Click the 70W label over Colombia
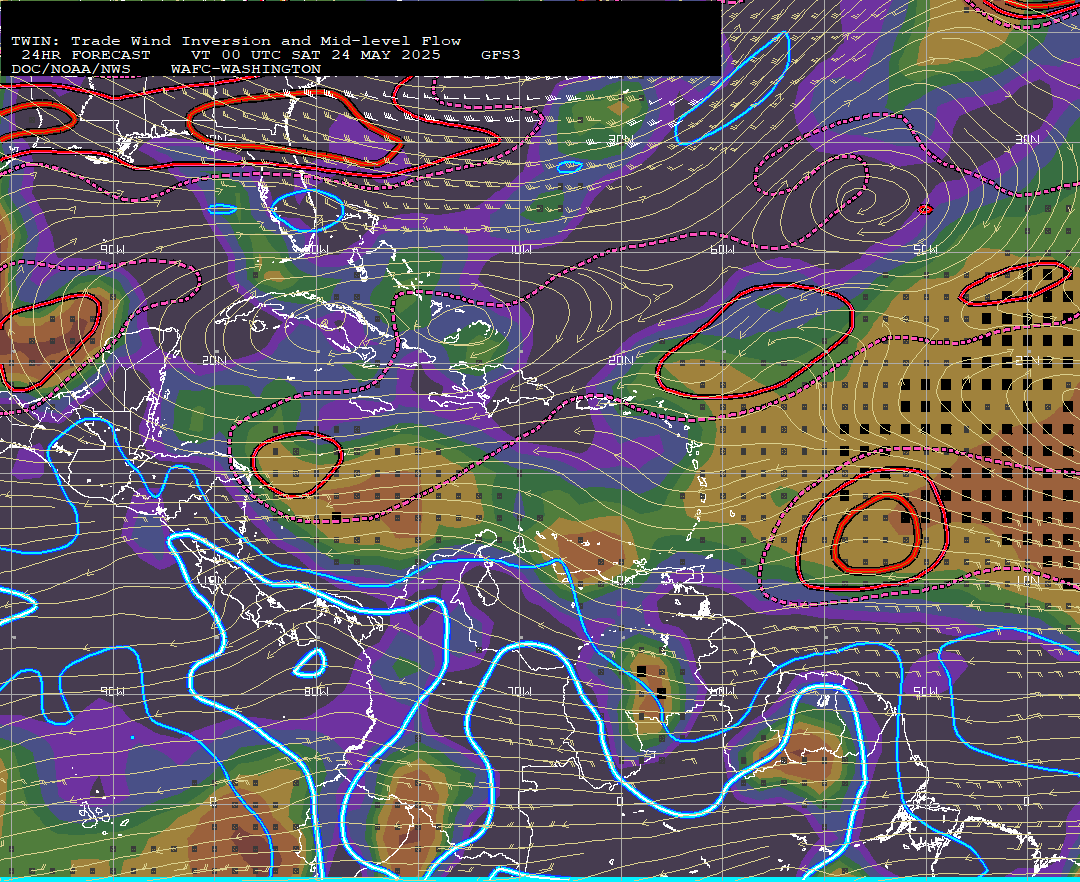 (519, 691)
